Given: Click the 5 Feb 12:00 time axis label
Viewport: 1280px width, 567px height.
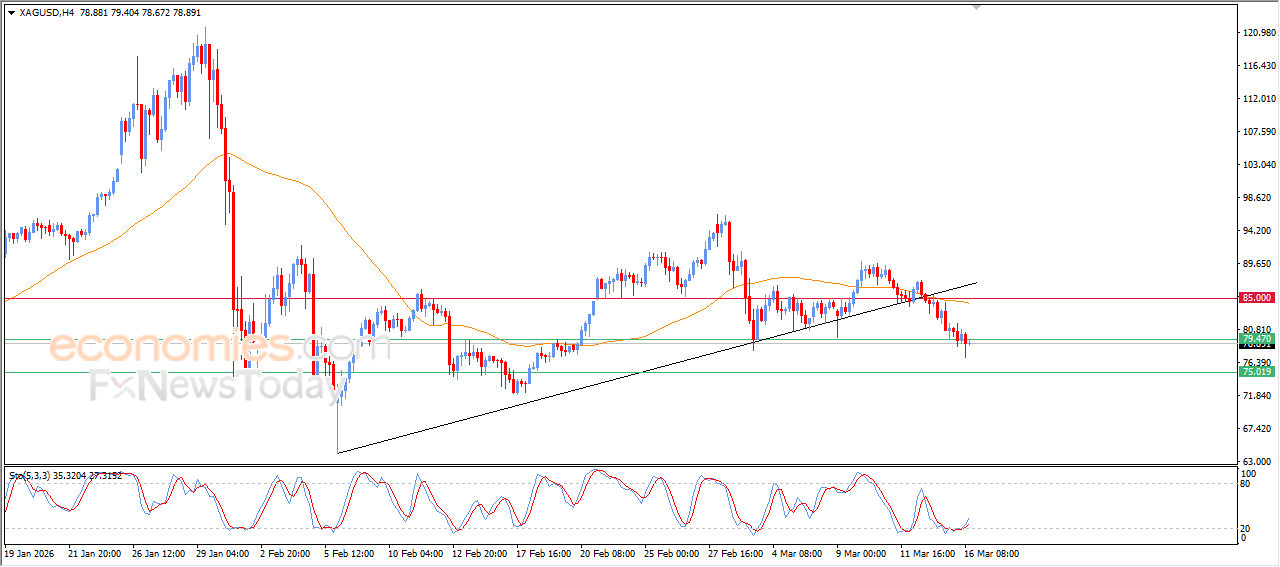Looking at the screenshot, I should (351, 553).
